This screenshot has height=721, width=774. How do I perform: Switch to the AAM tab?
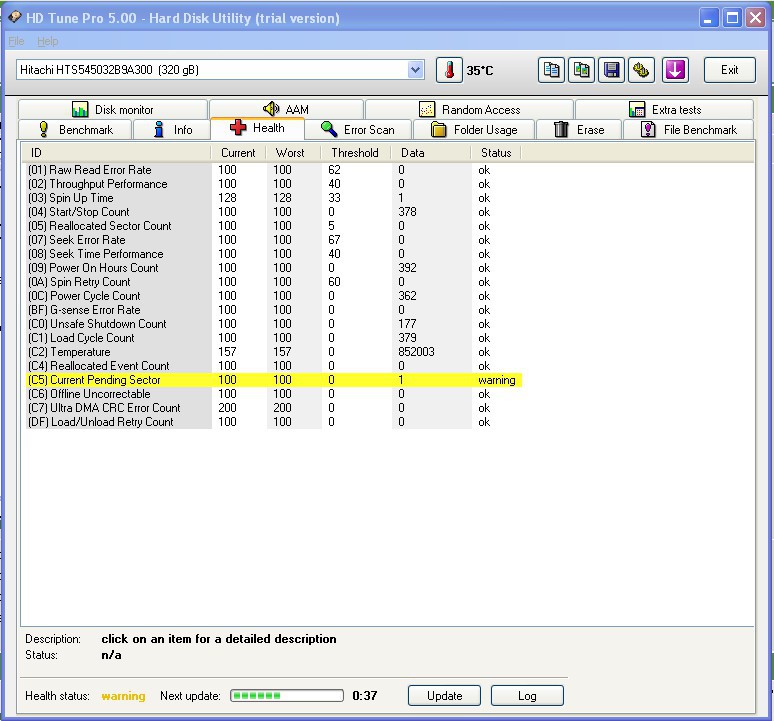286,109
